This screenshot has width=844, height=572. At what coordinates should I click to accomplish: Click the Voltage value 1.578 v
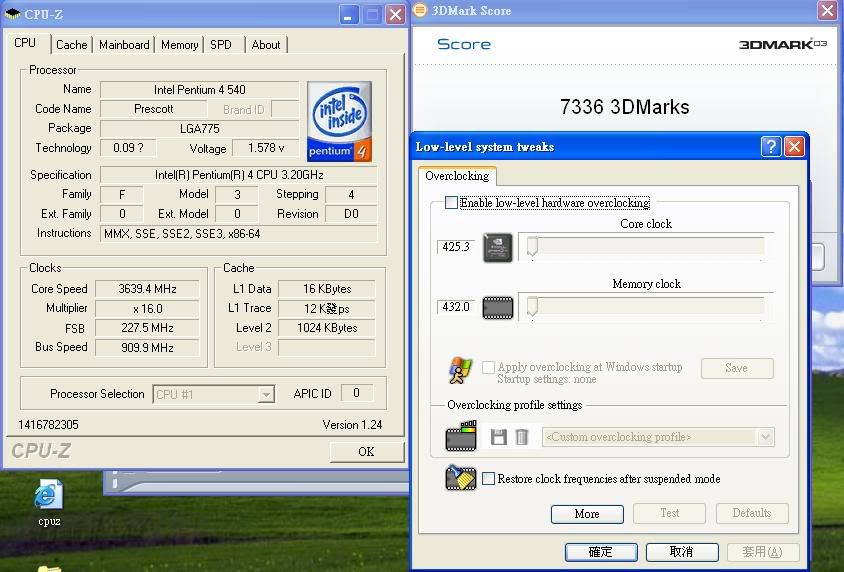tap(265, 148)
